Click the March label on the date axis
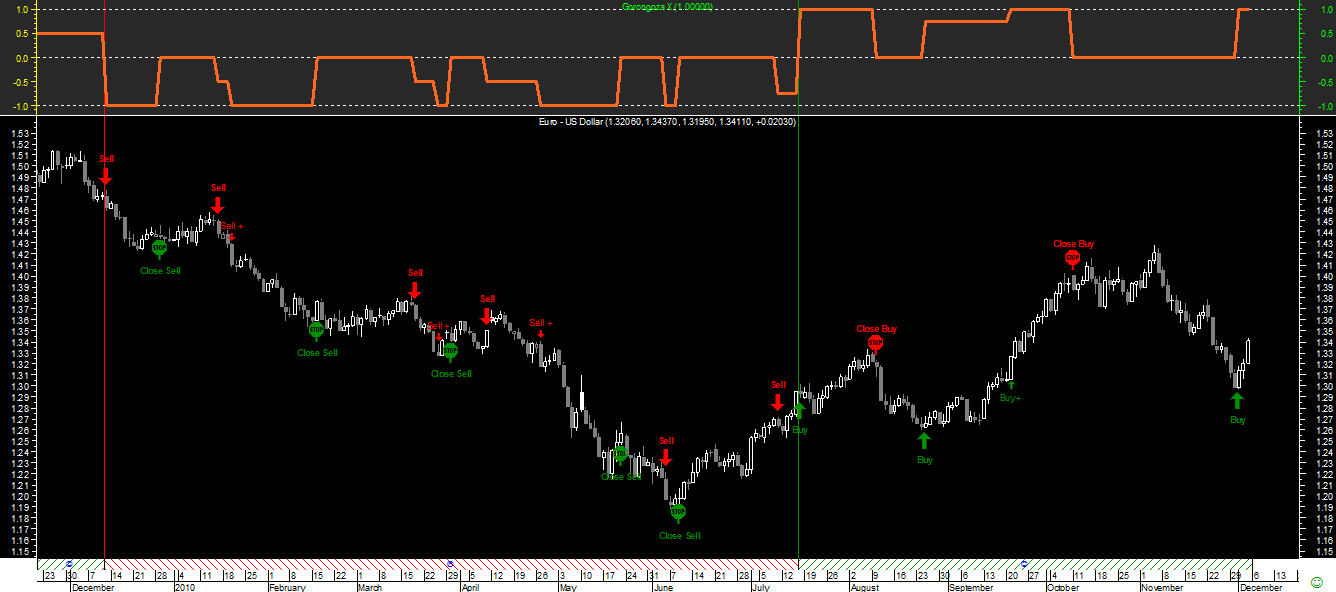This screenshot has height=592, width=1336. pos(369,588)
